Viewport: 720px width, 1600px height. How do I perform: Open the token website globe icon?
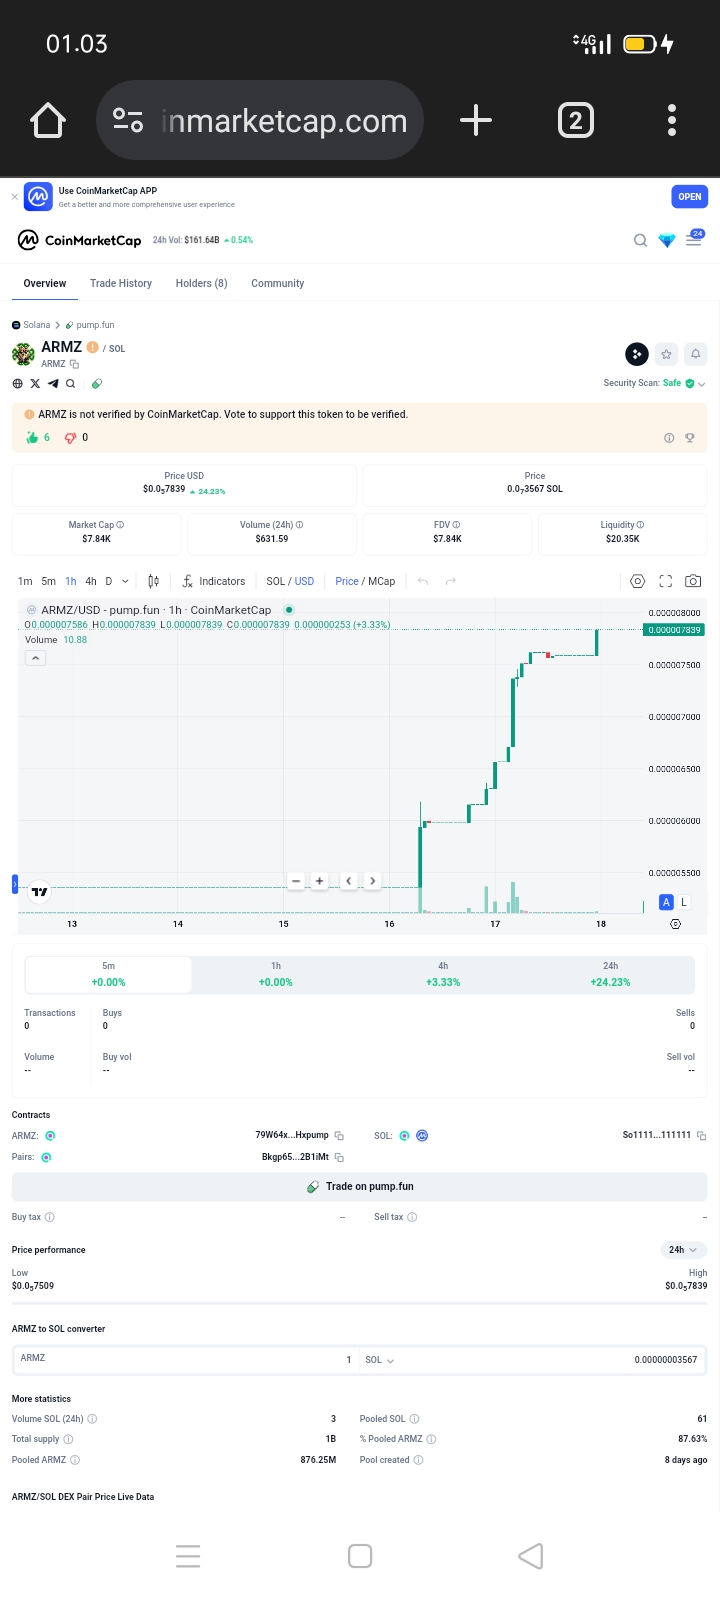(17, 383)
